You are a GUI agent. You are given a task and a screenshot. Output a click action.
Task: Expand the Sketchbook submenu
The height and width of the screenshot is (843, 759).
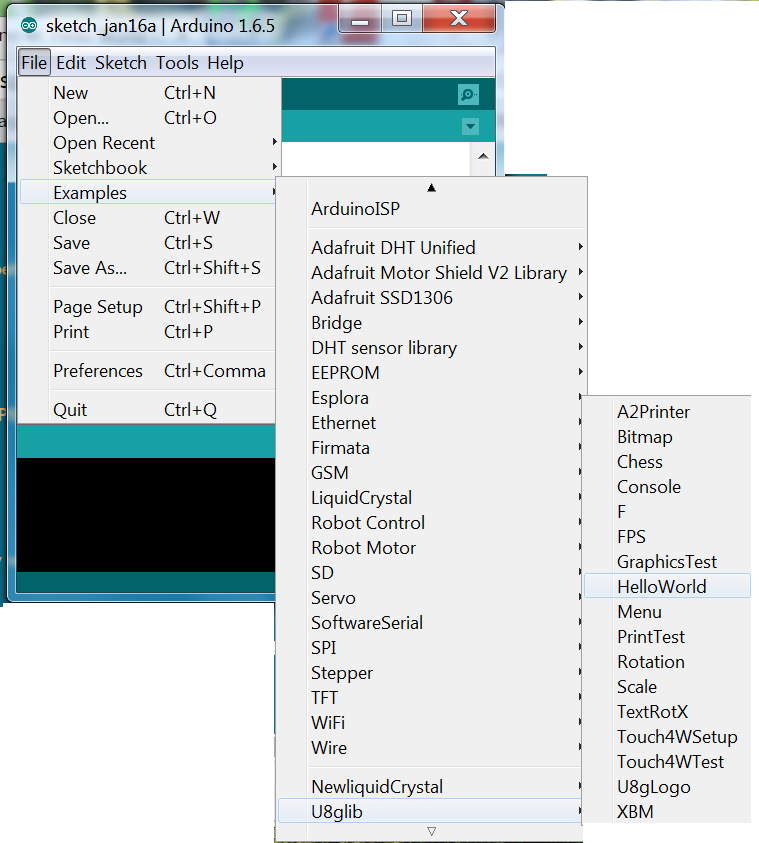pyautogui.click(x=149, y=168)
